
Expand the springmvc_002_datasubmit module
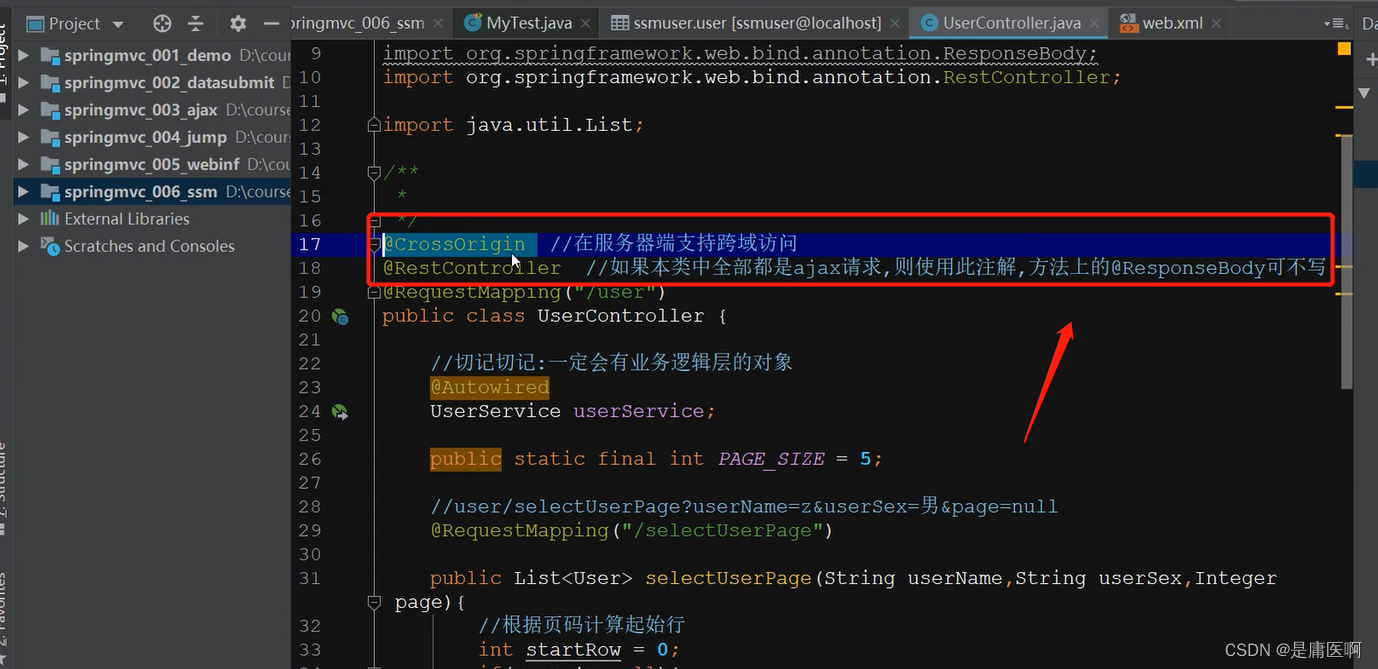pos(24,83)
